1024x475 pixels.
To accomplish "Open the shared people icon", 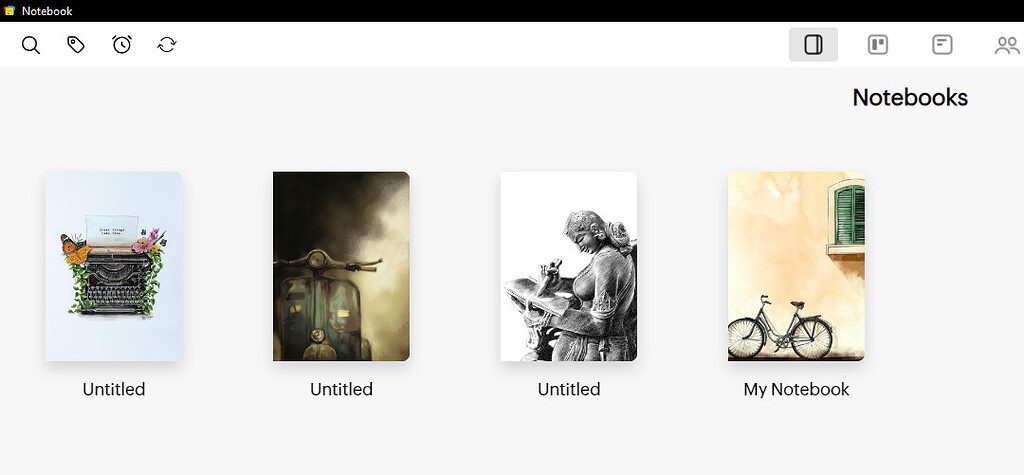I will tap(1006, 45).
